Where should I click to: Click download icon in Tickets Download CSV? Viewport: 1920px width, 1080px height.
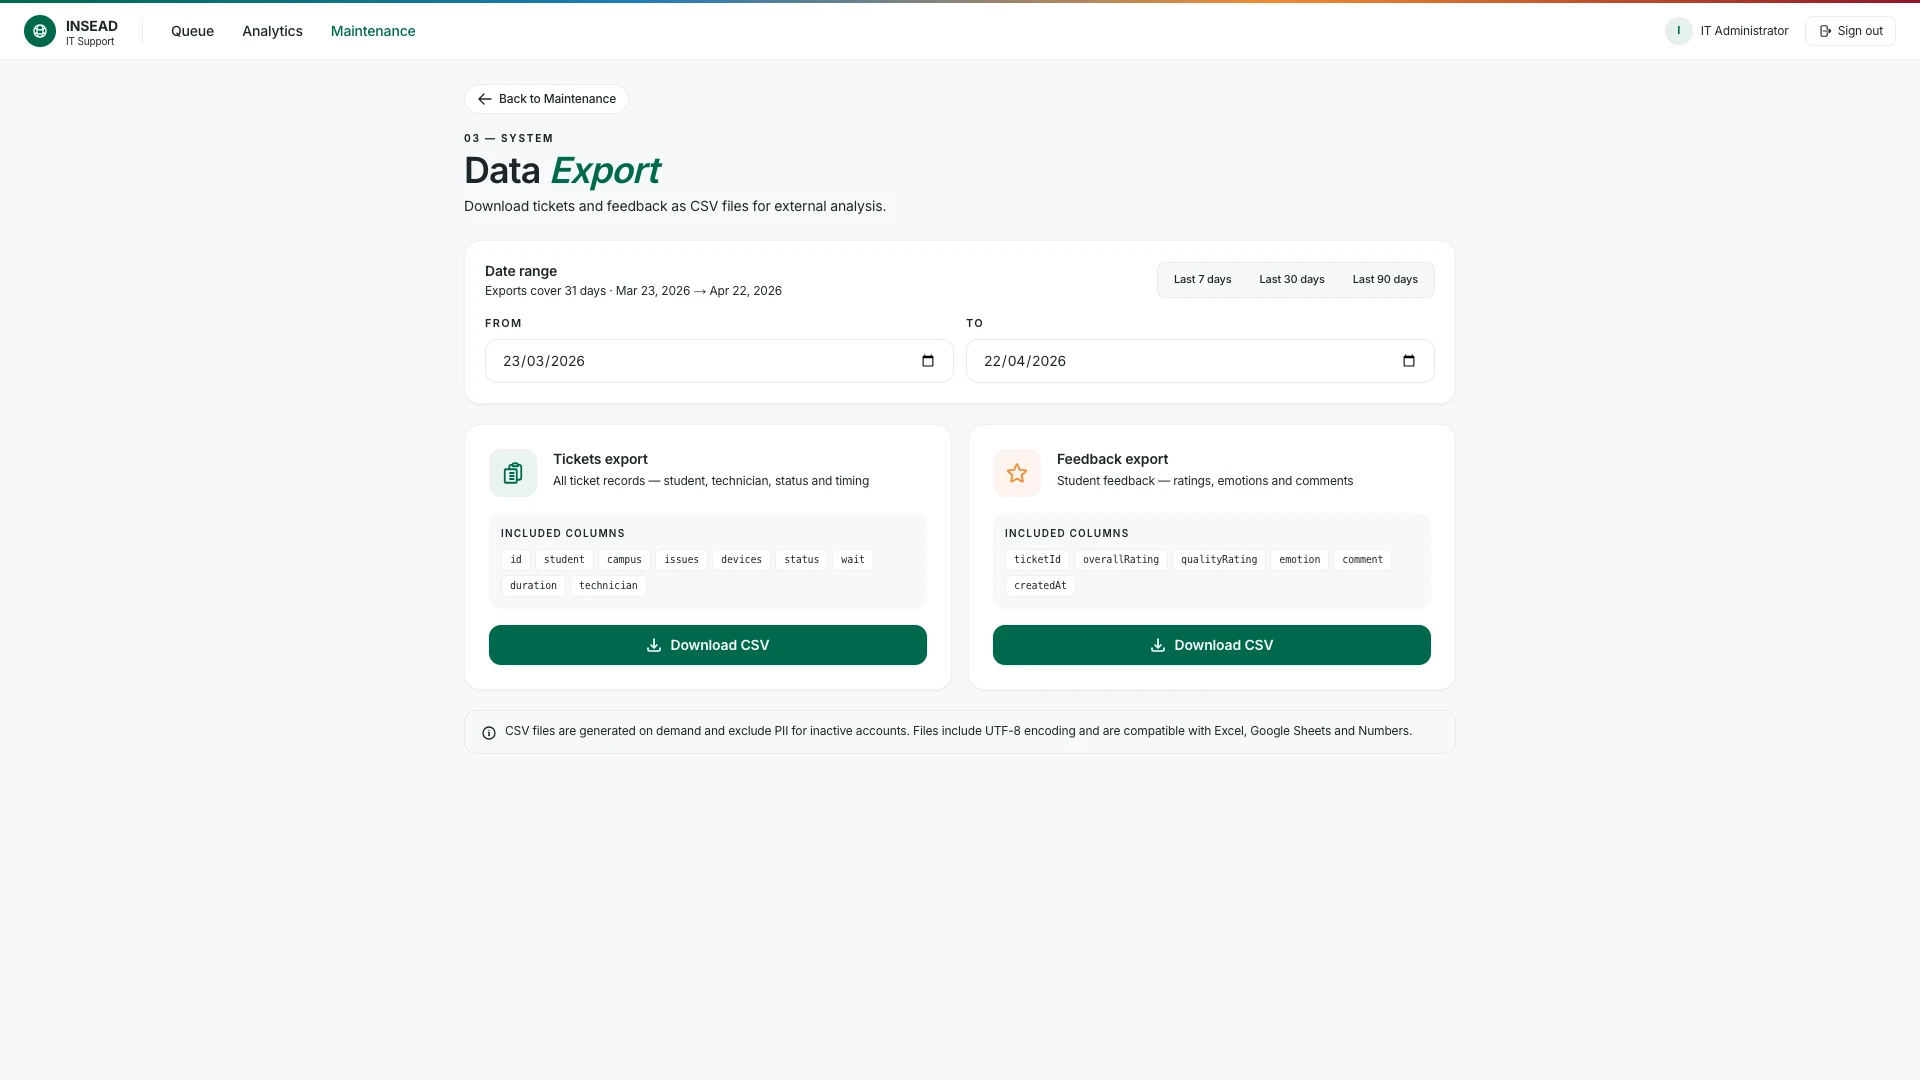pos(654,645)
